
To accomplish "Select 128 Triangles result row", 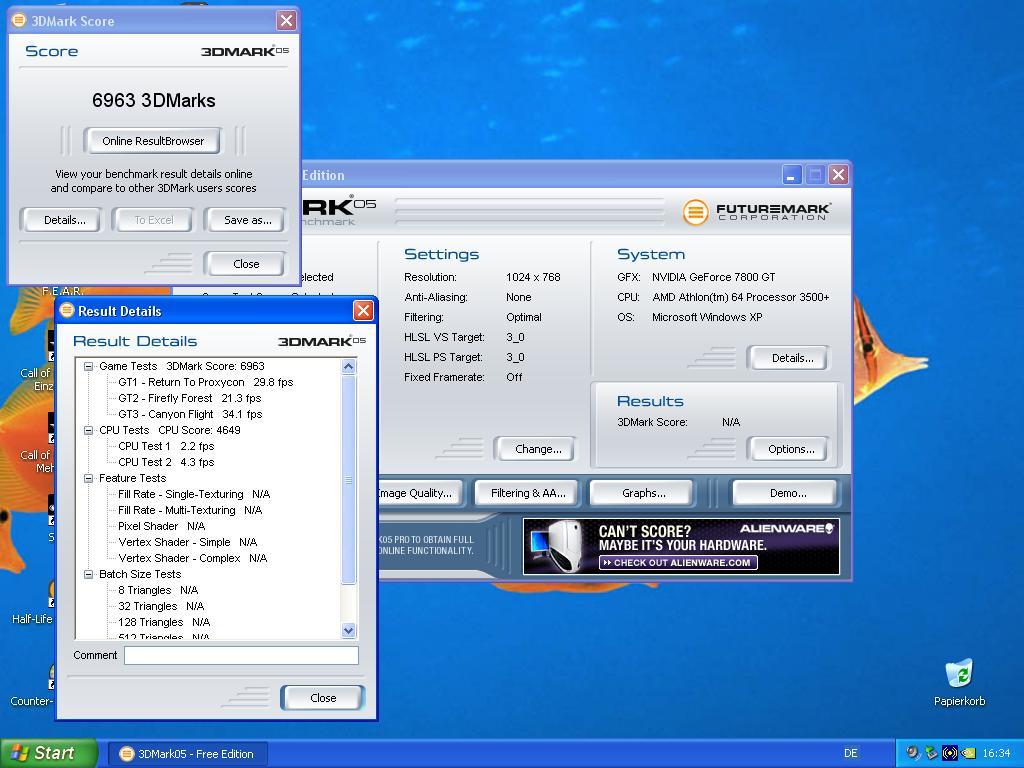I will point(164,622).
